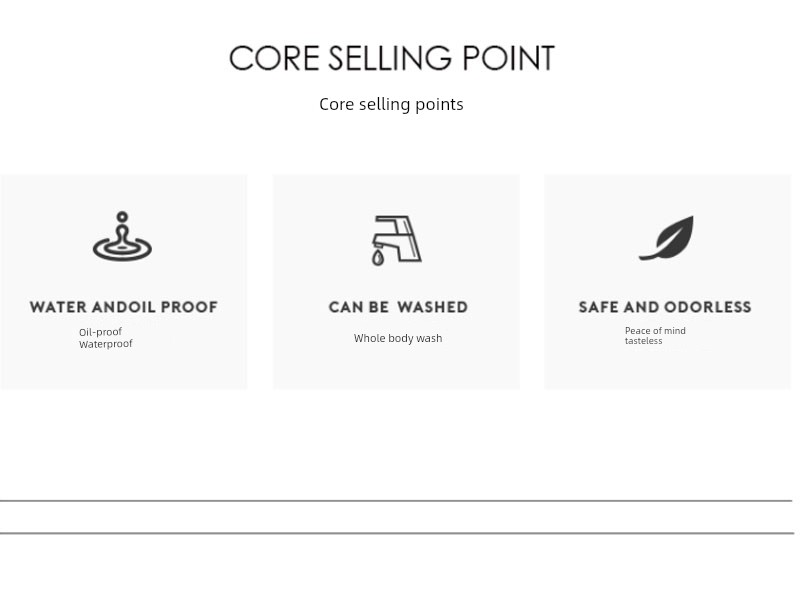Image resolution: width=800 pixels, height=594 pixels.
Task: Click the upper horizontal divider line
Action: point(396,501)
